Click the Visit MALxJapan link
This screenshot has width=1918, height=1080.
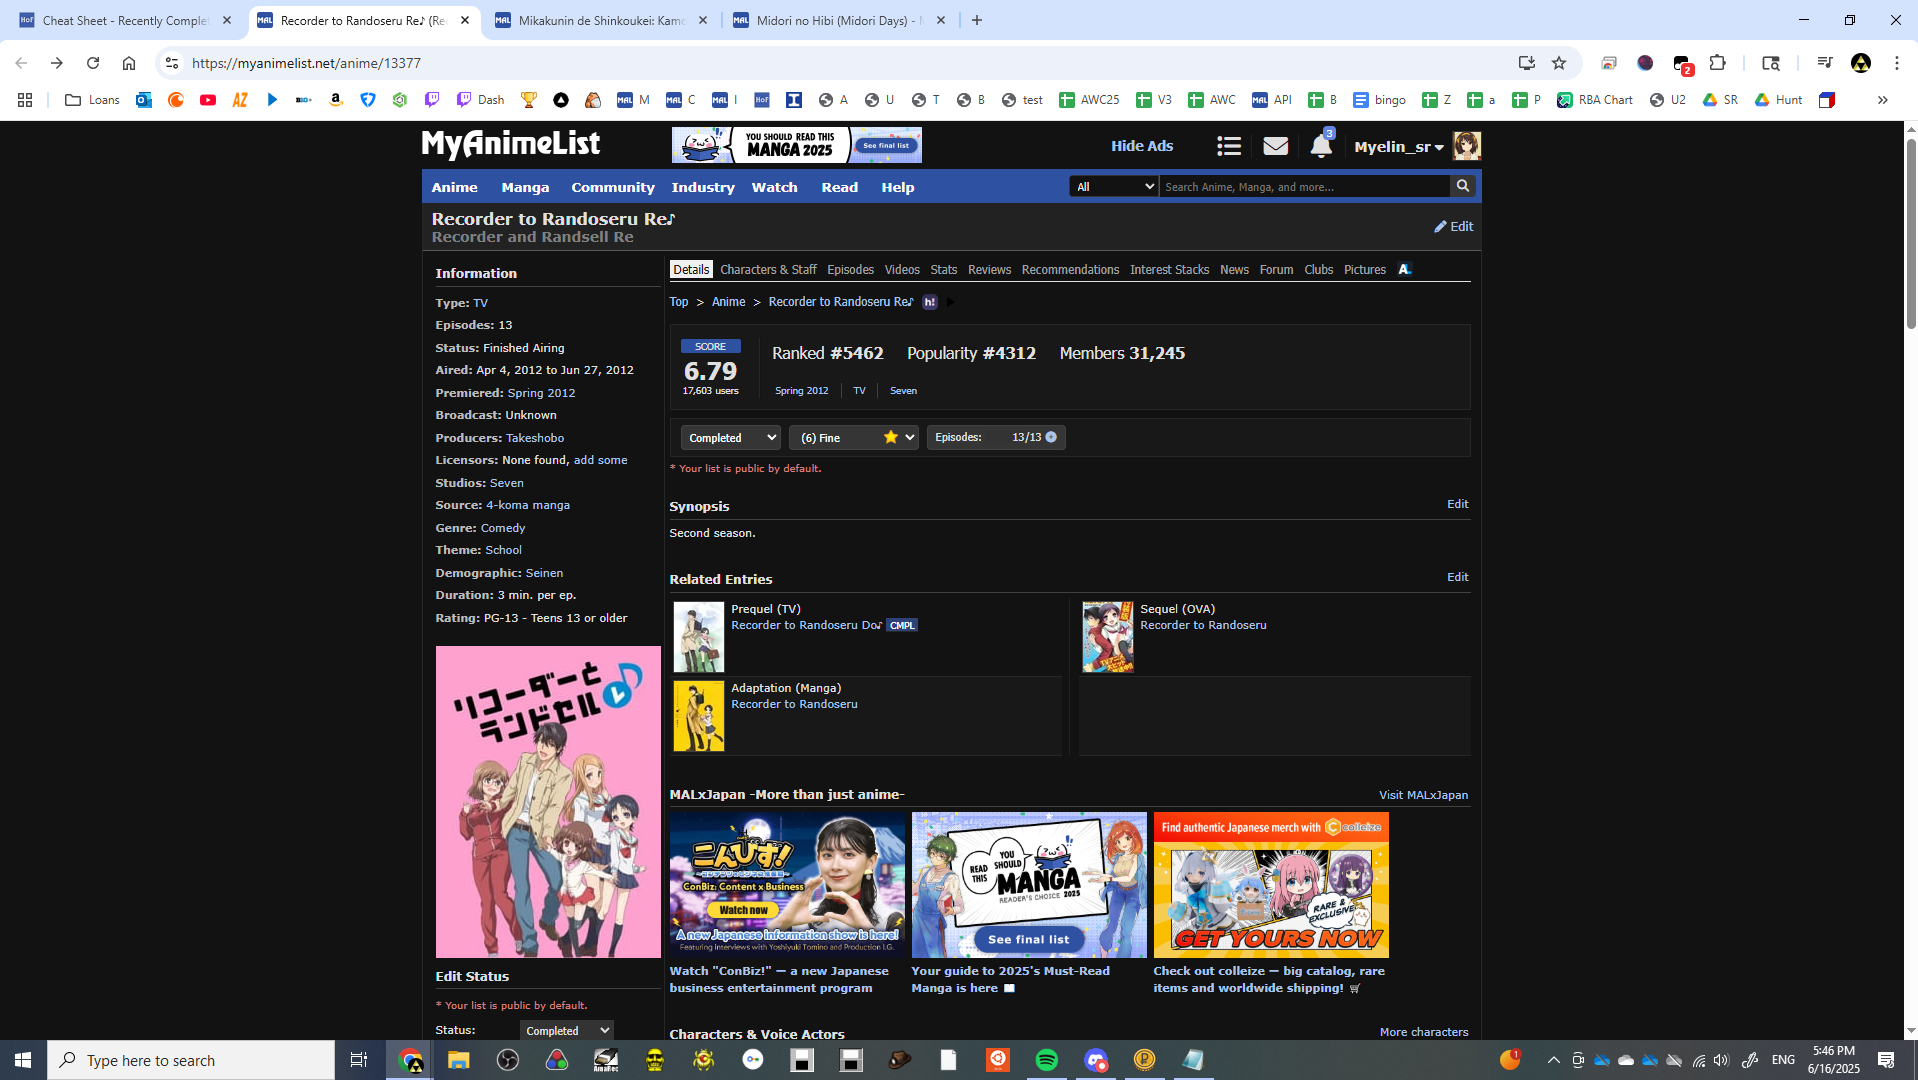[1423, 795]
